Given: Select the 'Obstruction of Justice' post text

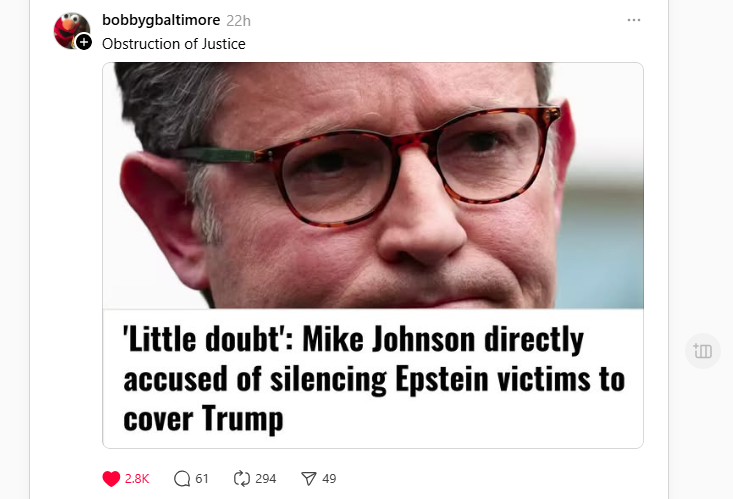Looking at the screenshot, I should coord(173,43).
